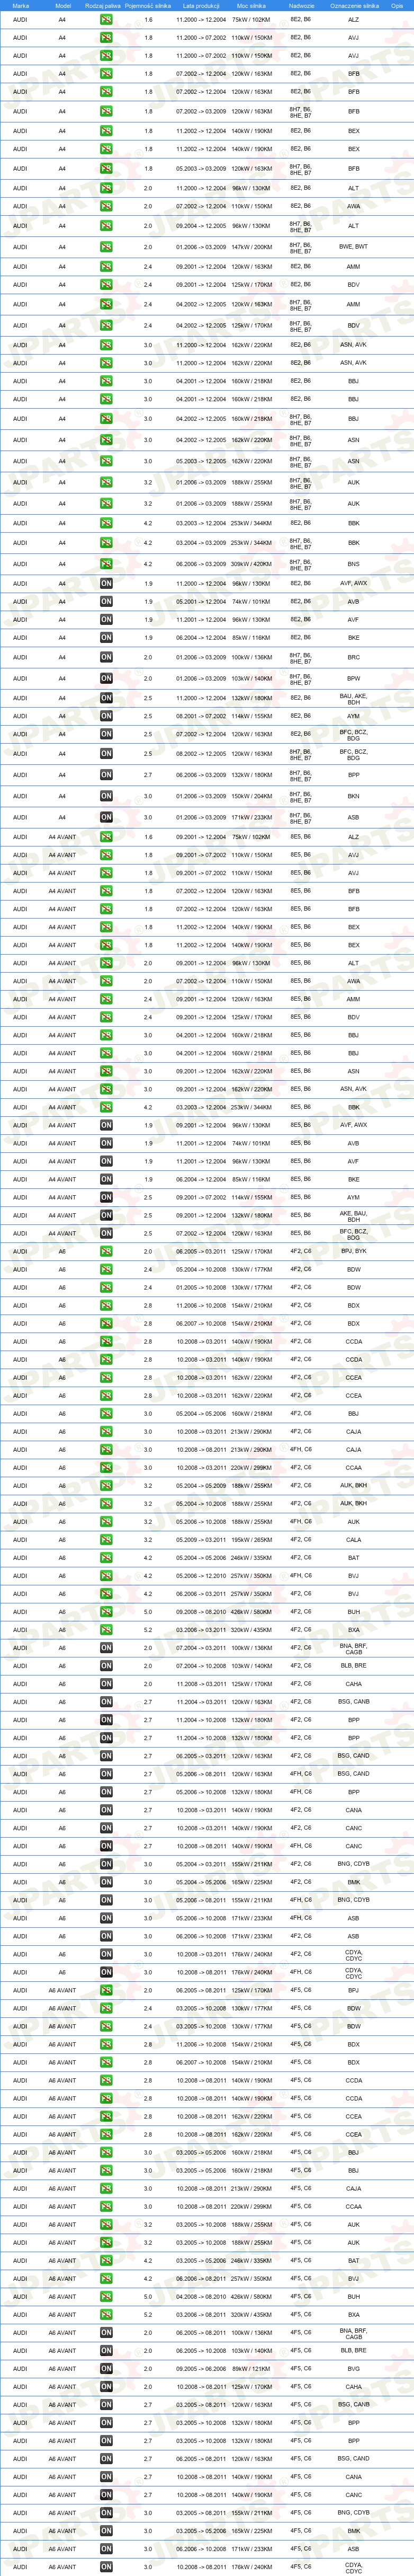
Task: Click diesel icon in A4 Avant AYM row
Action: (x=106, y=1198)
